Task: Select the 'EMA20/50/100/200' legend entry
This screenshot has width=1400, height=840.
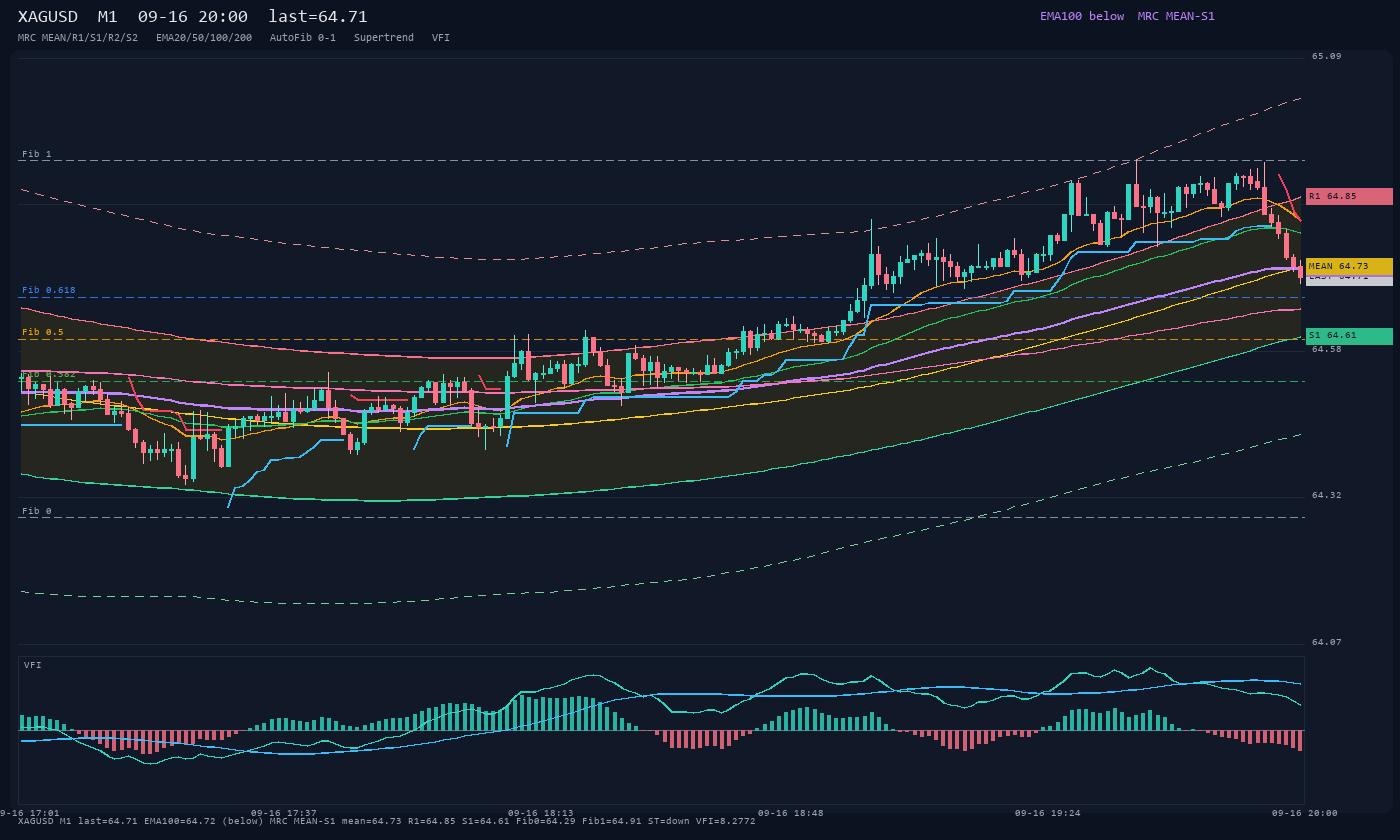Action: point(204,38)
